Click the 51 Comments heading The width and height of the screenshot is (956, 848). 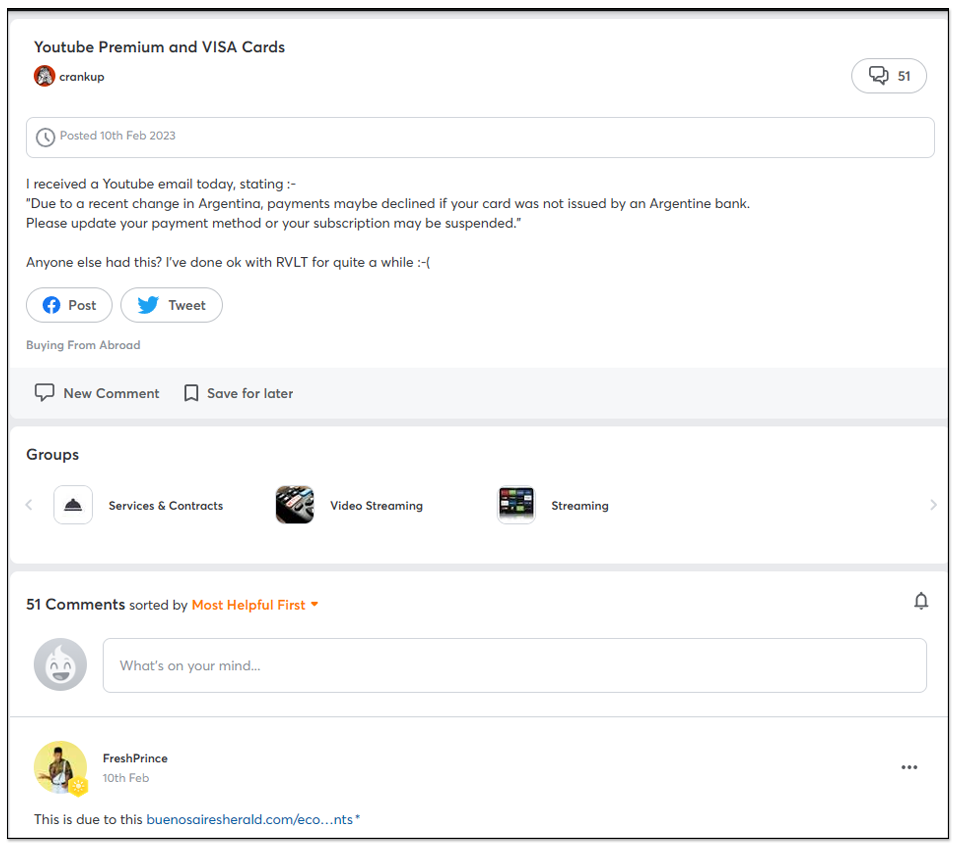point(76,604)
